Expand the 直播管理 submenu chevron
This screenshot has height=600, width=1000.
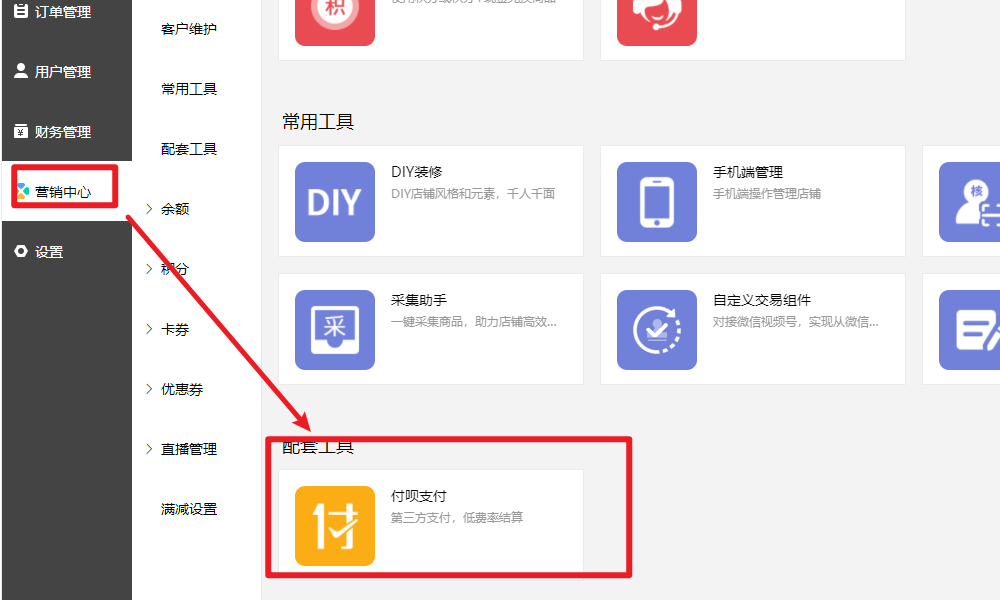point(149,449)
